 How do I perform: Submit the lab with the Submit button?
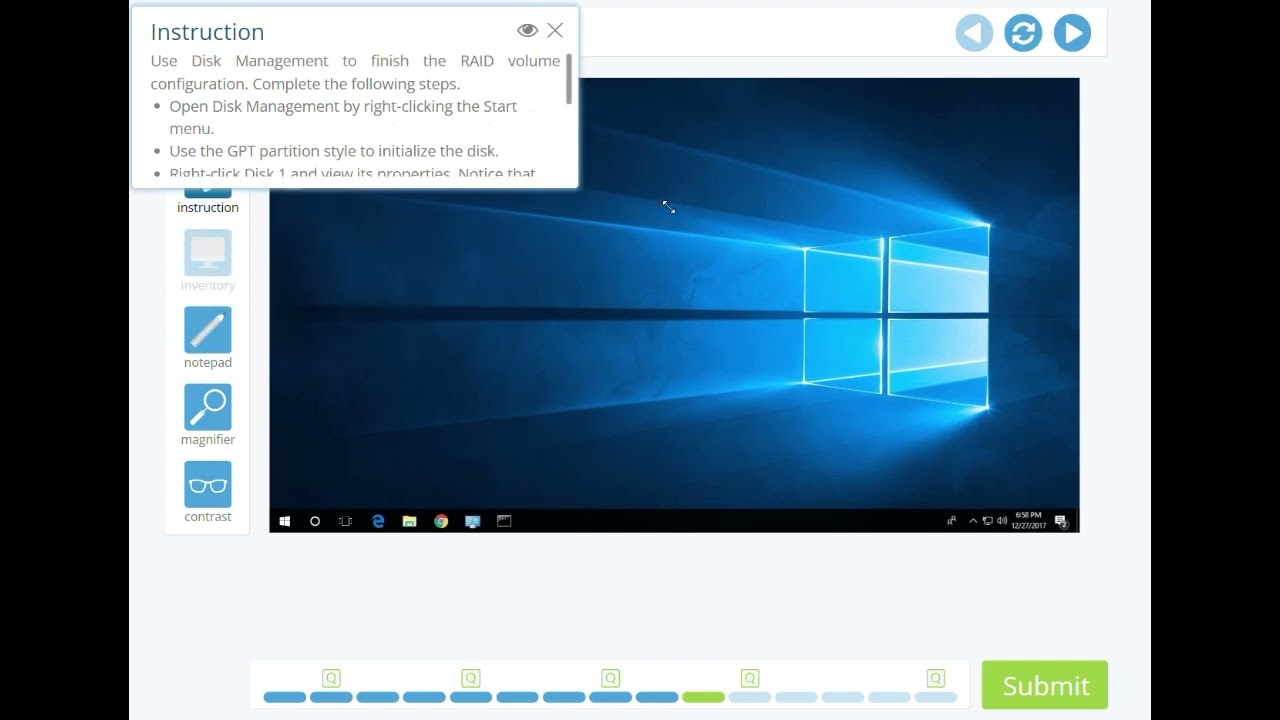click(1045, 685)
